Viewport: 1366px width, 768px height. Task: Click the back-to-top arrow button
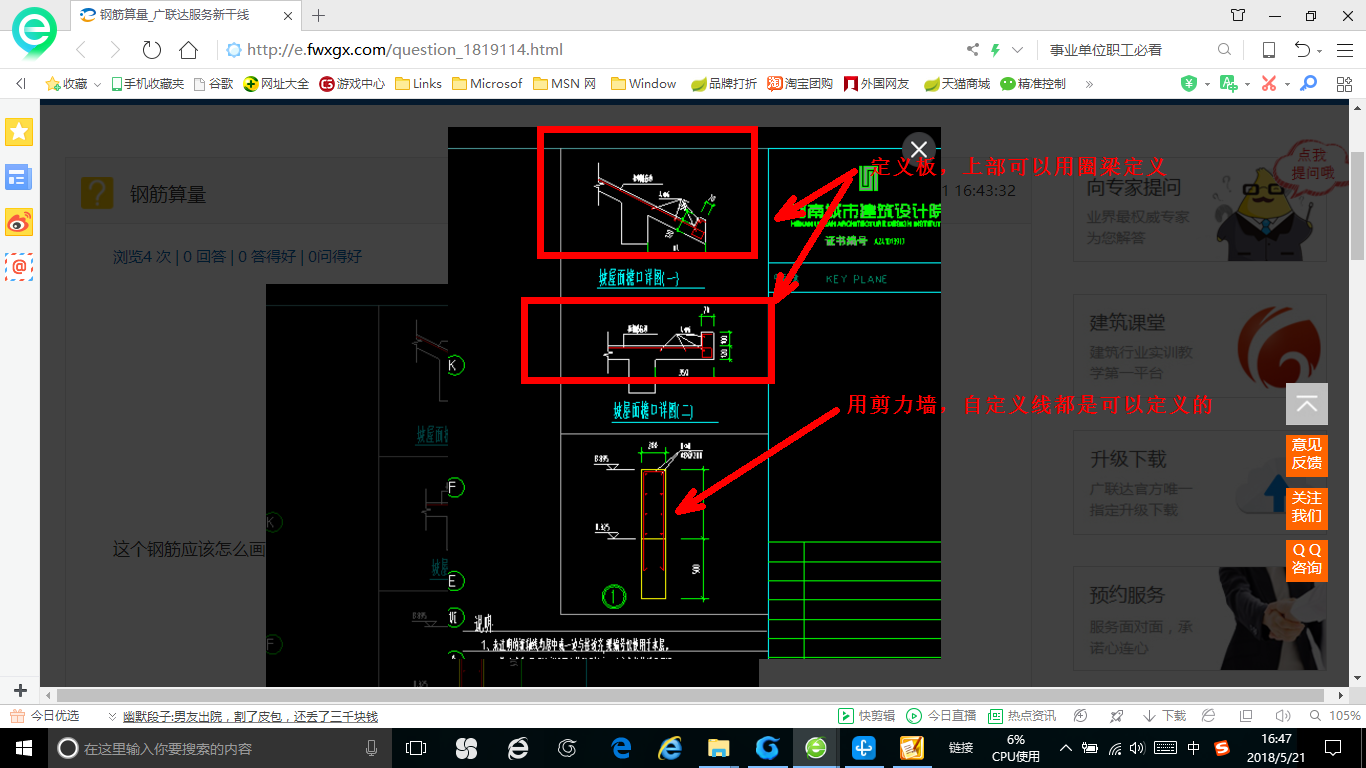1306,404
